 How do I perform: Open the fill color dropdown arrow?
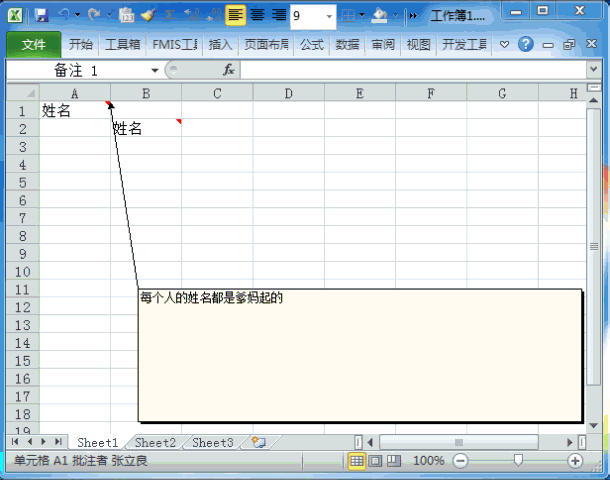pos(395,16)
